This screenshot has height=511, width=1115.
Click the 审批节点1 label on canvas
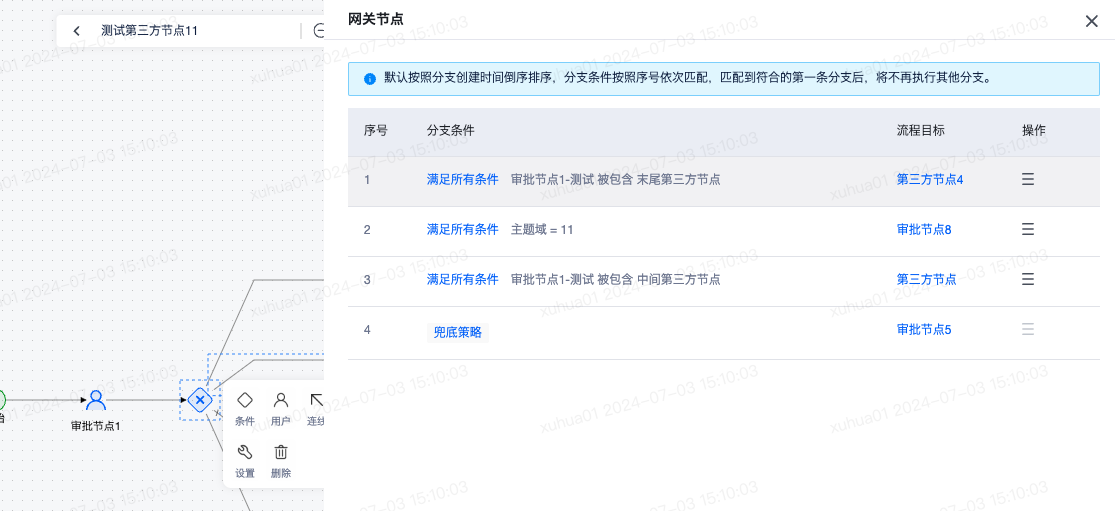(96, 426)
